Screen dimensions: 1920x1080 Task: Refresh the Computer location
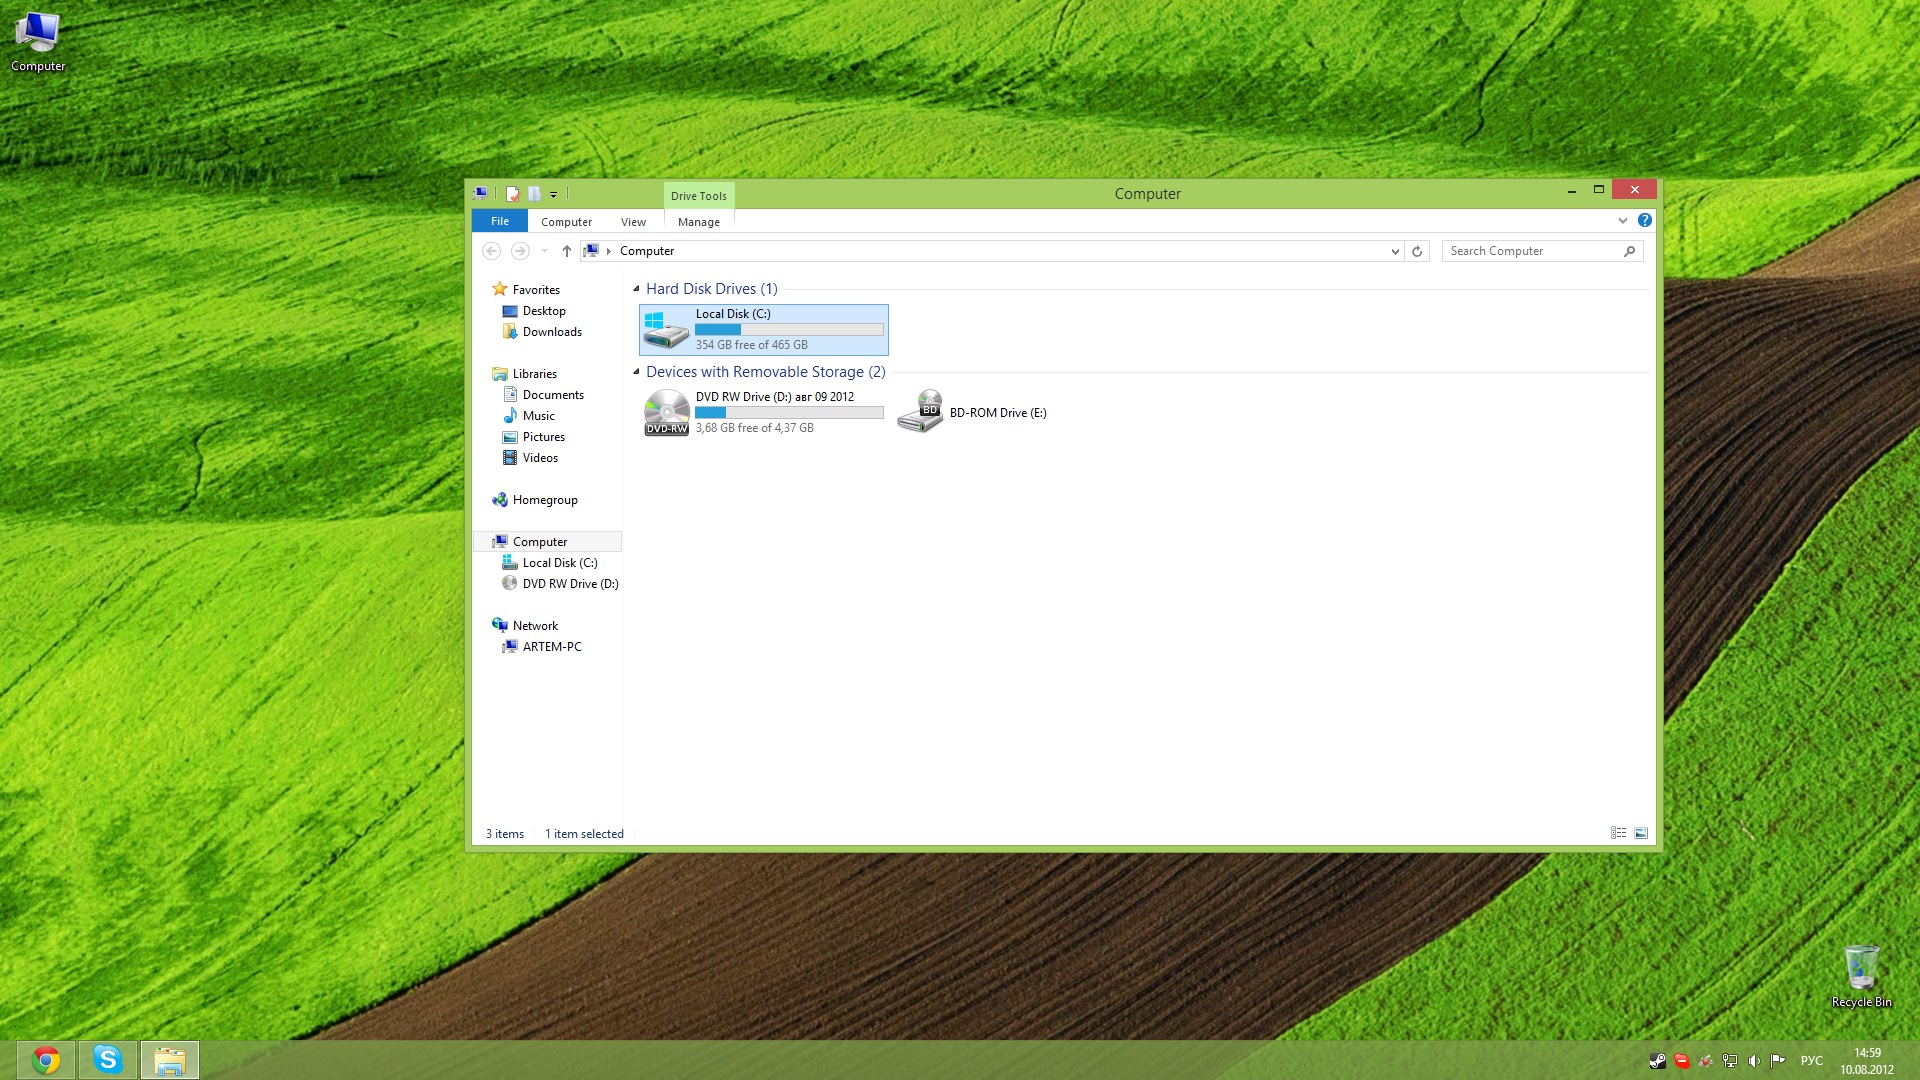click(1417, 251)
